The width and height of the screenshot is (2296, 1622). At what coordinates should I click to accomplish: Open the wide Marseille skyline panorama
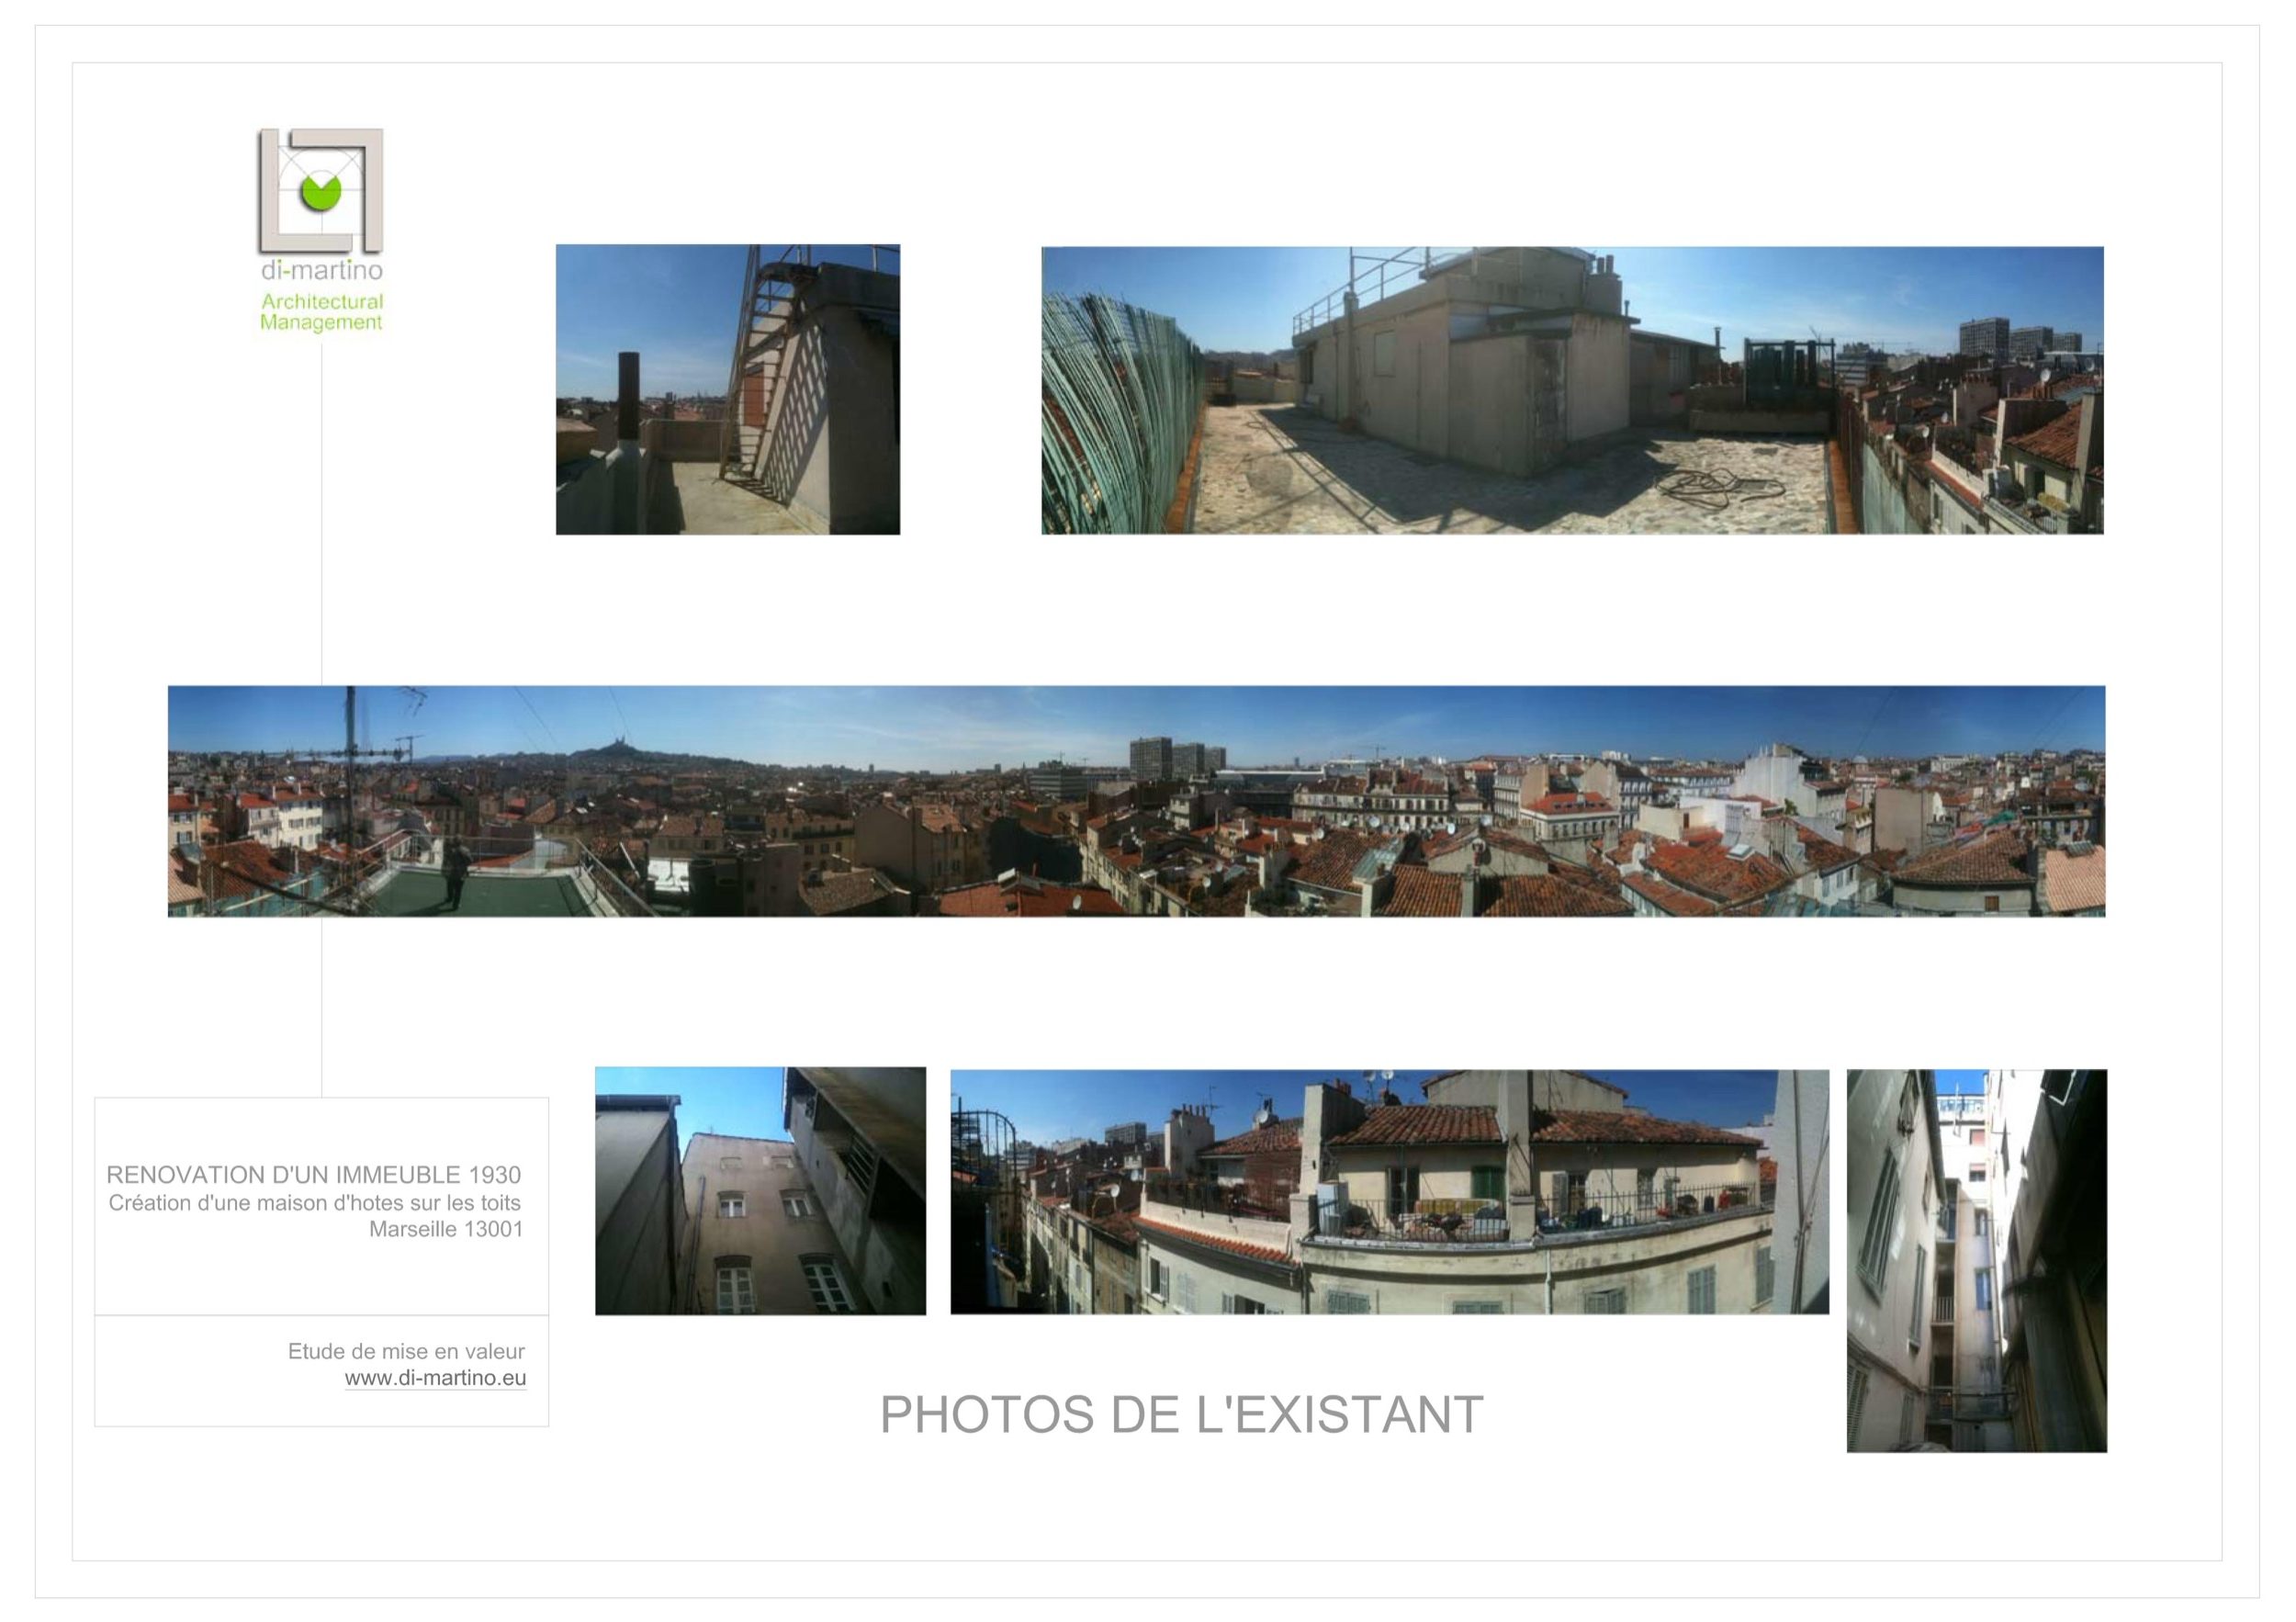1136,801
